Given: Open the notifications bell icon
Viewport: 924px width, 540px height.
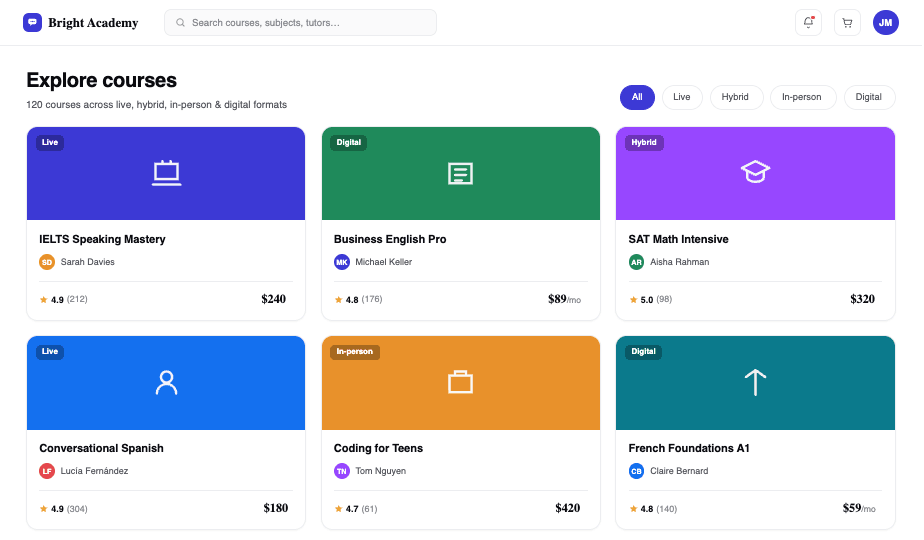Looking at the screenshot, I should 808,22.
